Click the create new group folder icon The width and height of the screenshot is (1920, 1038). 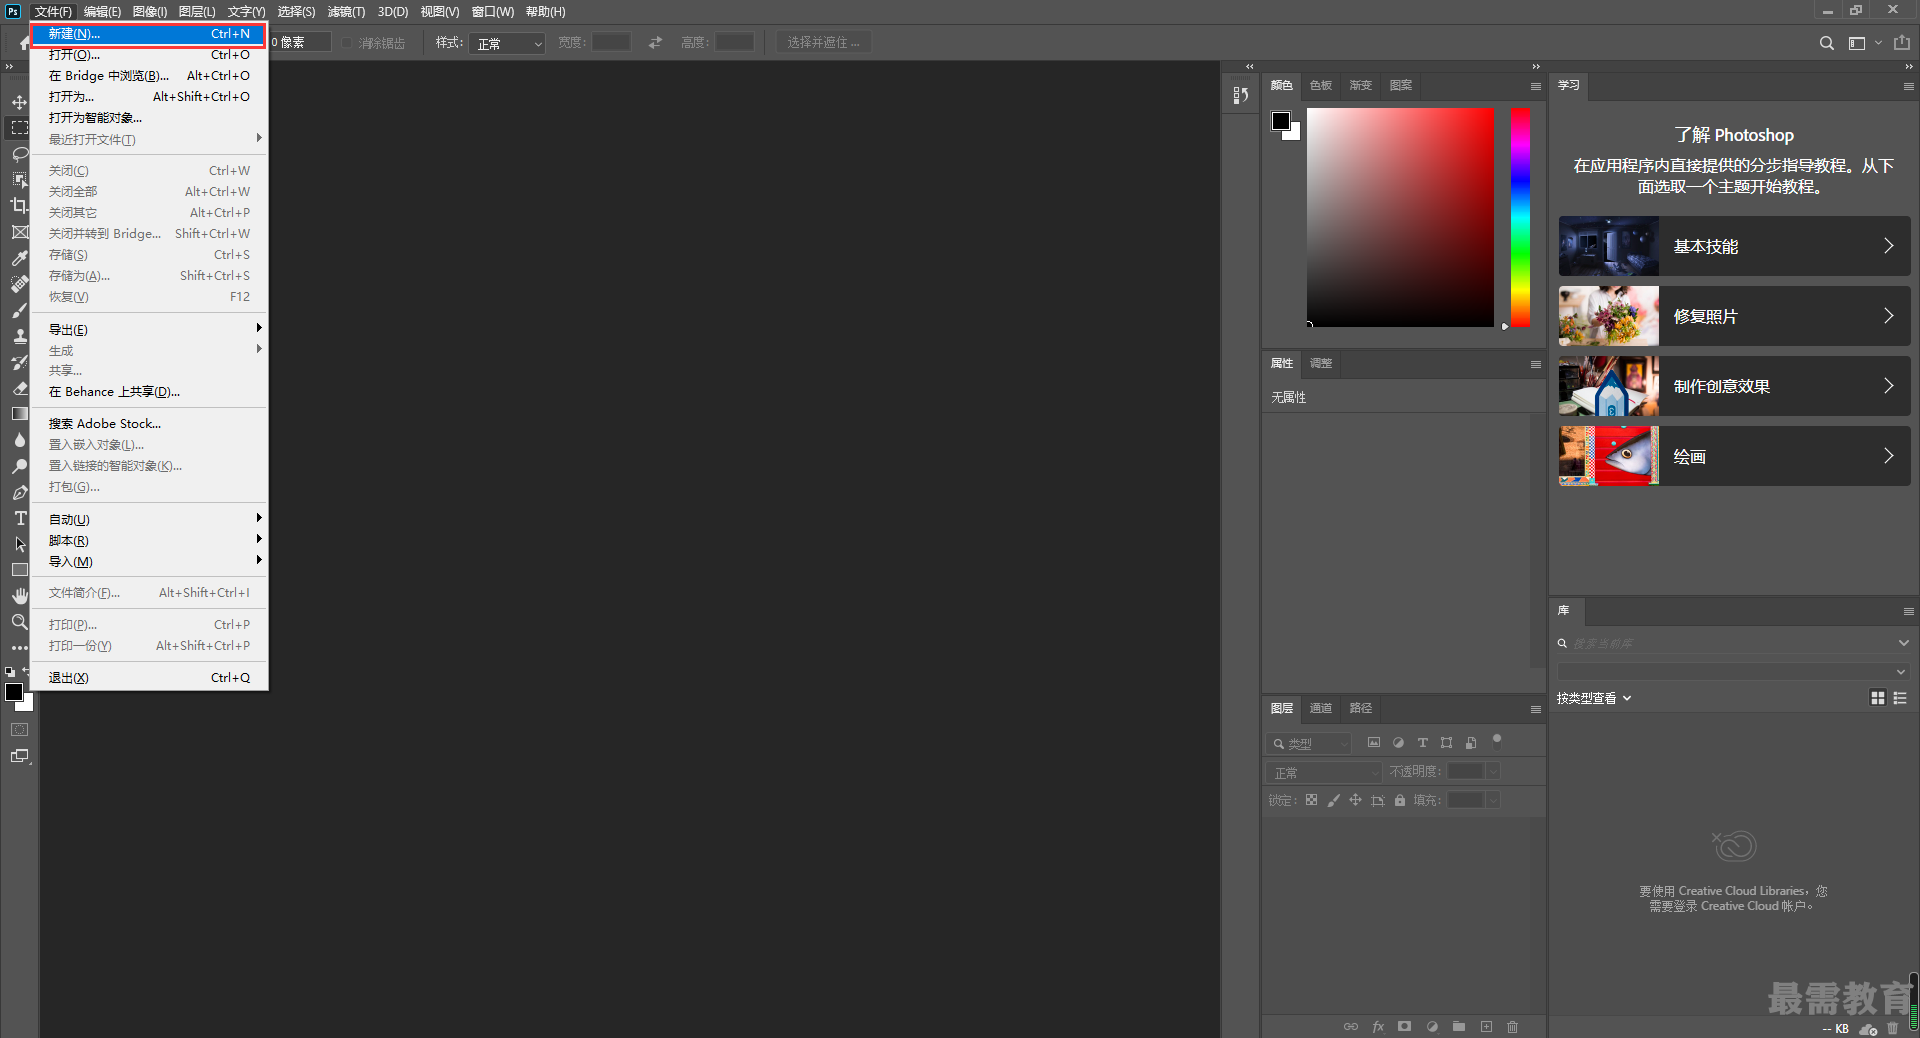(1459, 1026)
